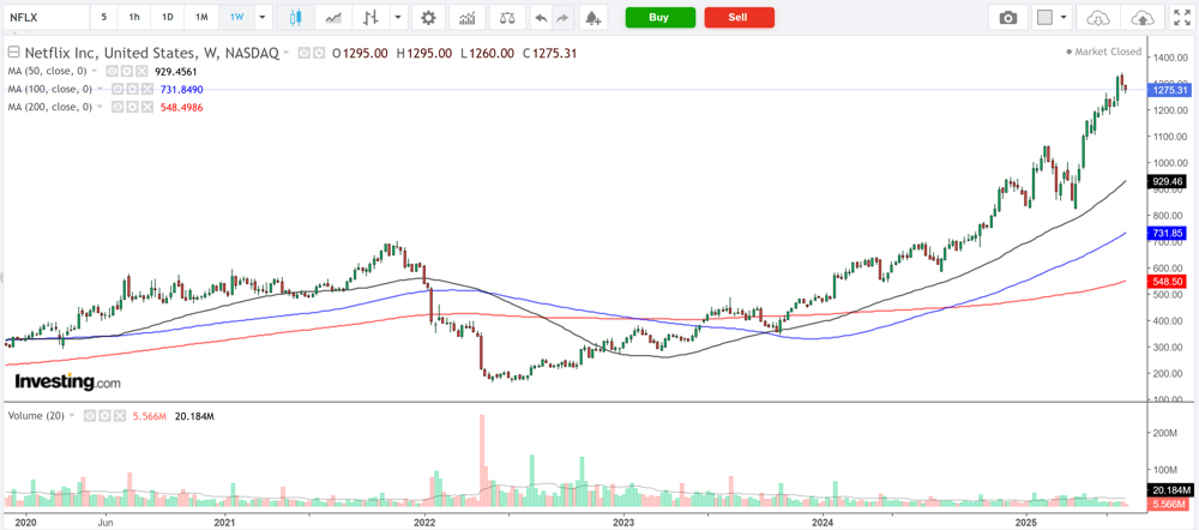Load chart layout from cloud icon
This screenshot has height=530, width=1199.
(x=1097, y=18)
